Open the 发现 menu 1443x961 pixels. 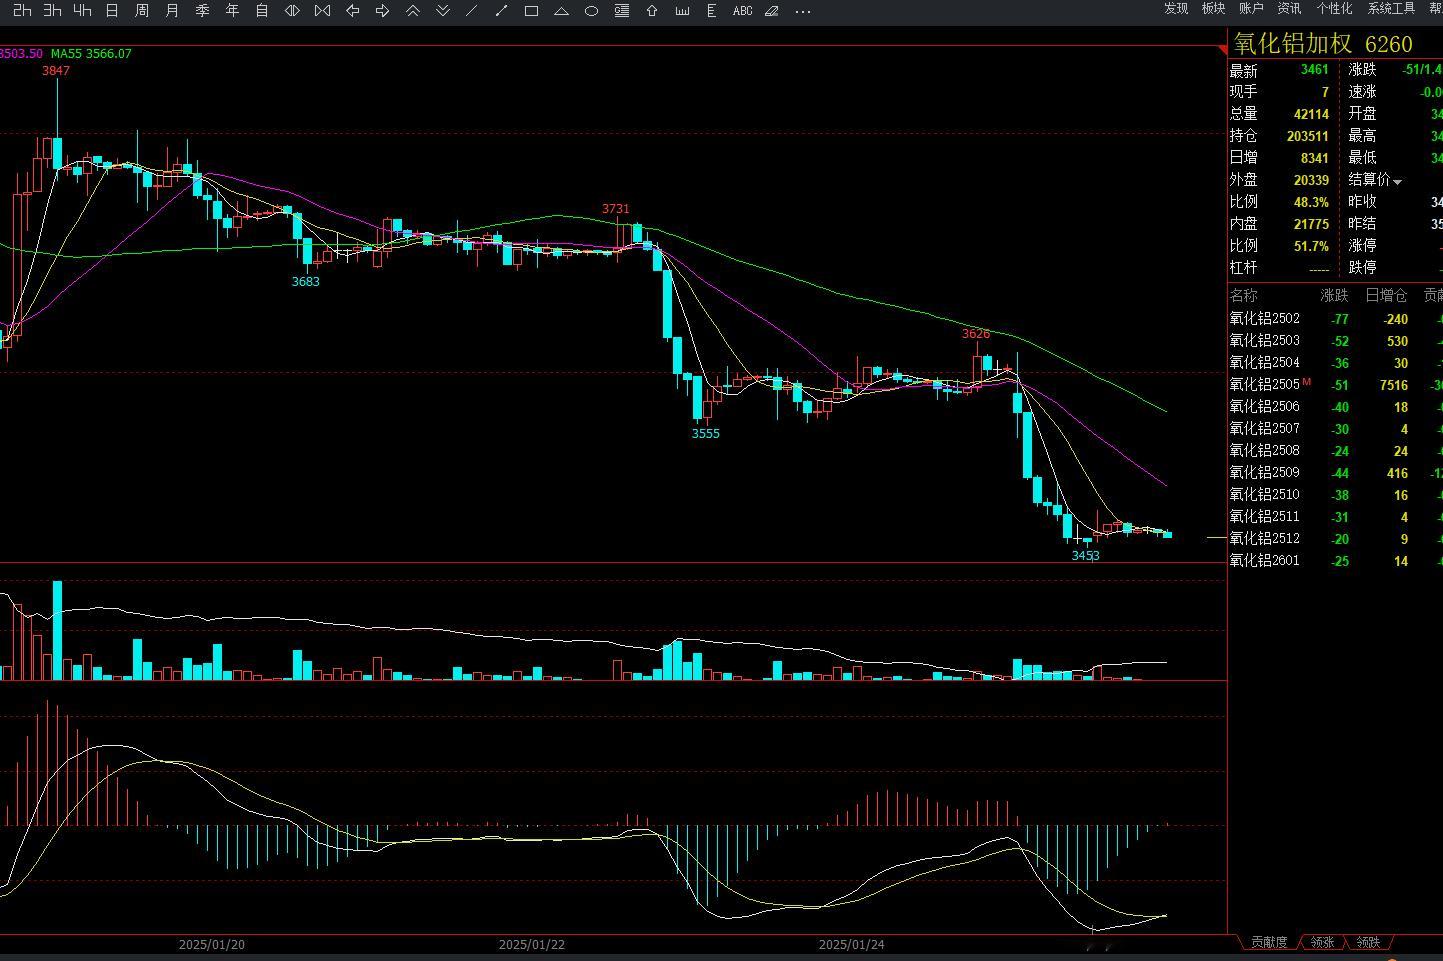point(1176,8)
